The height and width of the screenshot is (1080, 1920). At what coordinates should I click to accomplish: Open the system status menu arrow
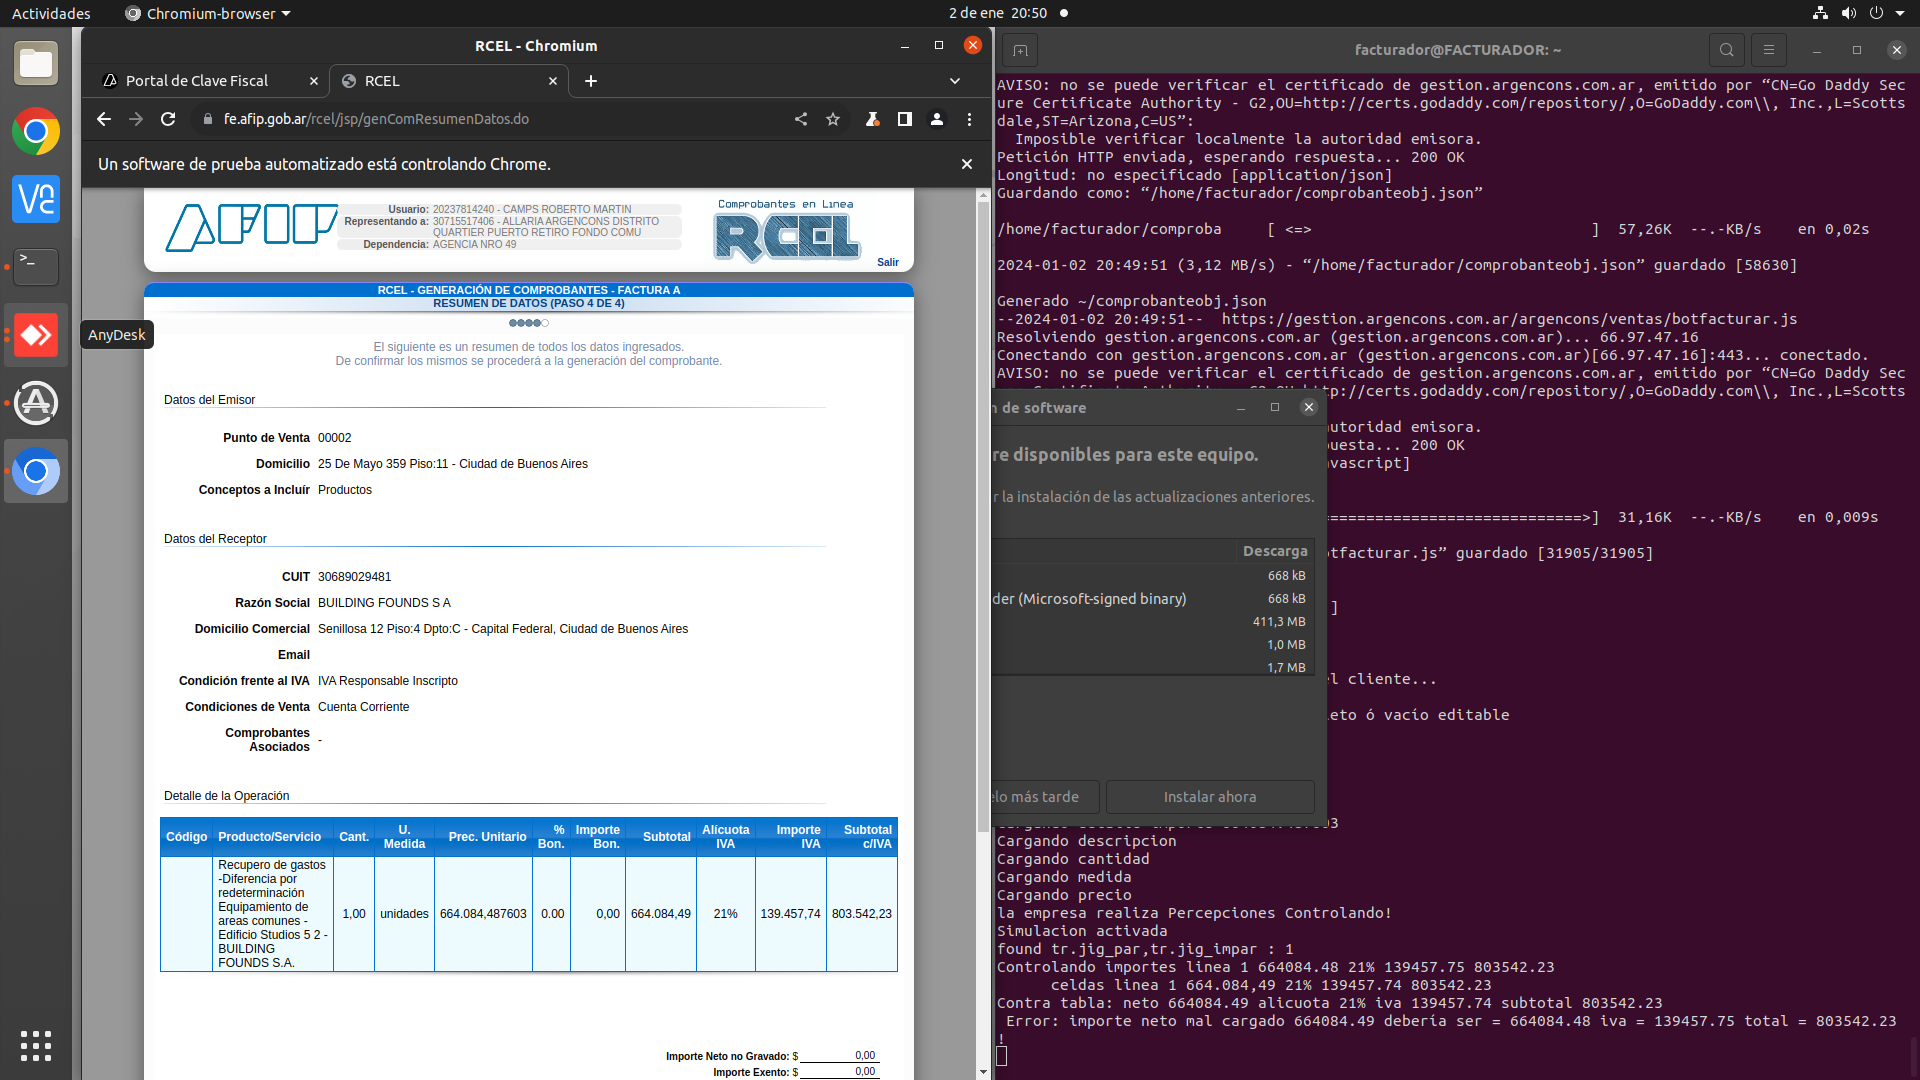1900,13
